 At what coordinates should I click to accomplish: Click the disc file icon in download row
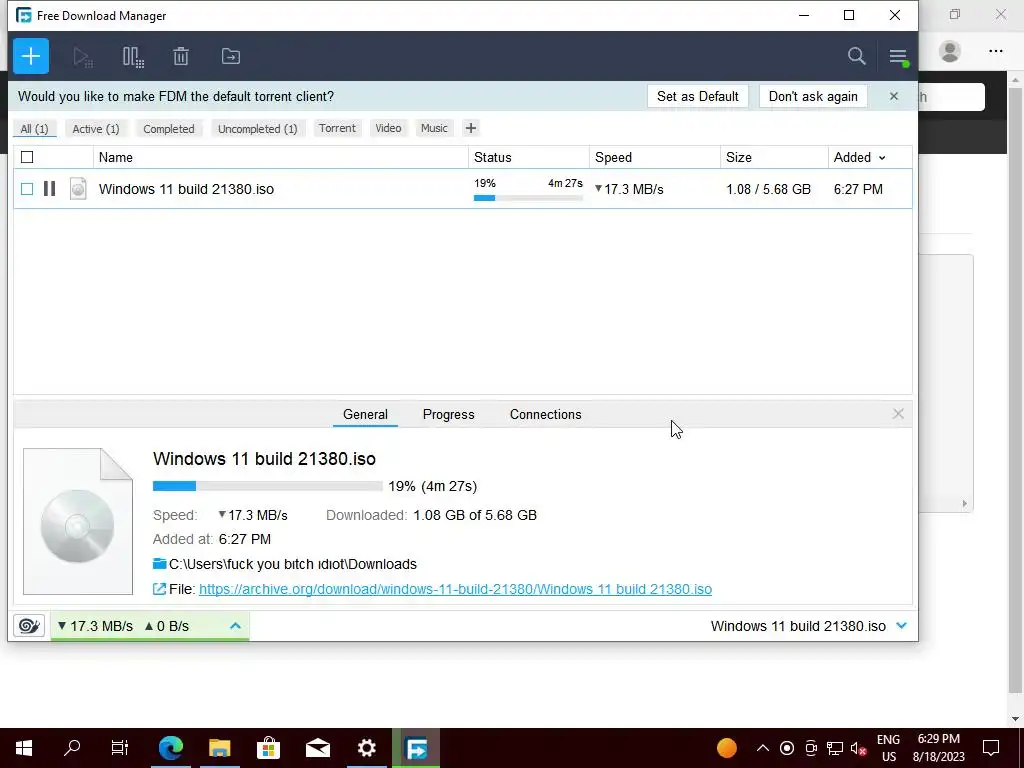[x=78, y=189]
